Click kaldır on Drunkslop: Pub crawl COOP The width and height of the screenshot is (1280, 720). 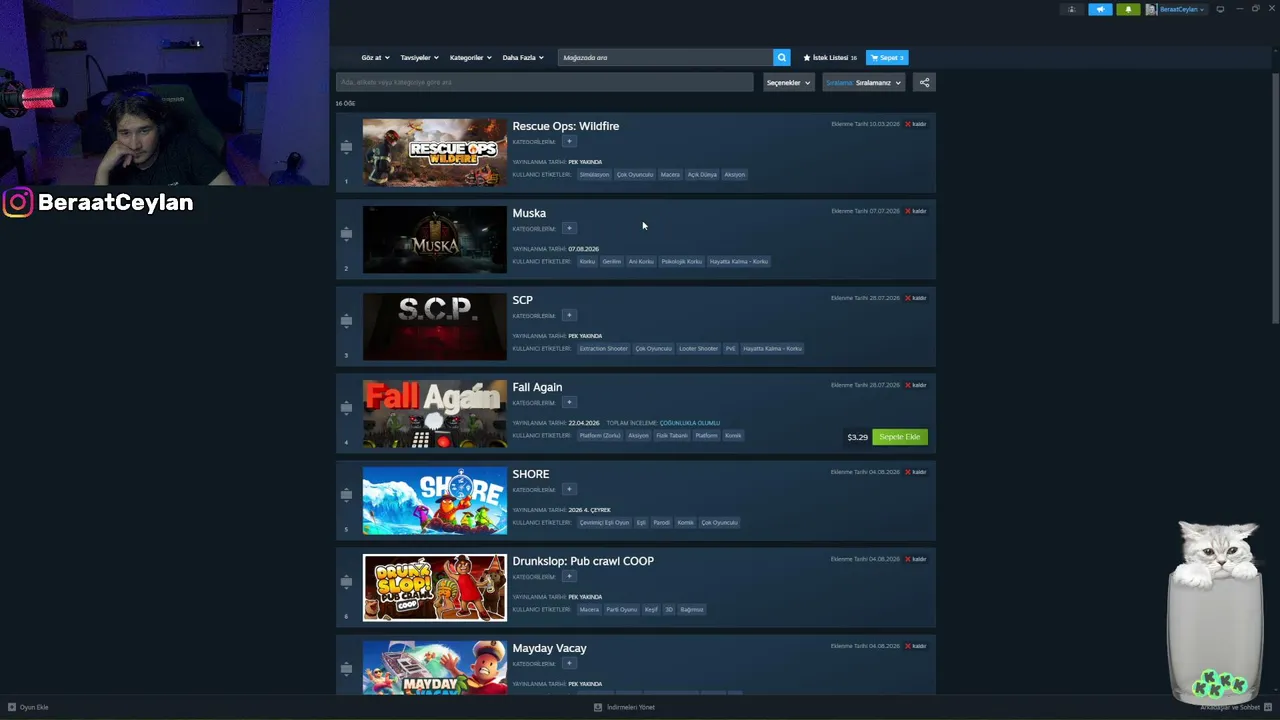click(915, 559)
